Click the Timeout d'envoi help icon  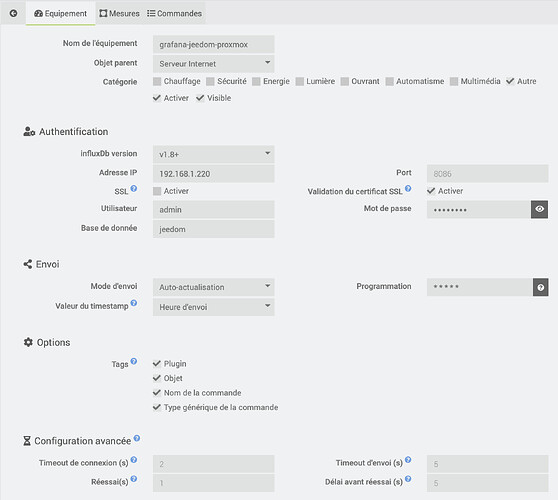[x=408, y=460]
